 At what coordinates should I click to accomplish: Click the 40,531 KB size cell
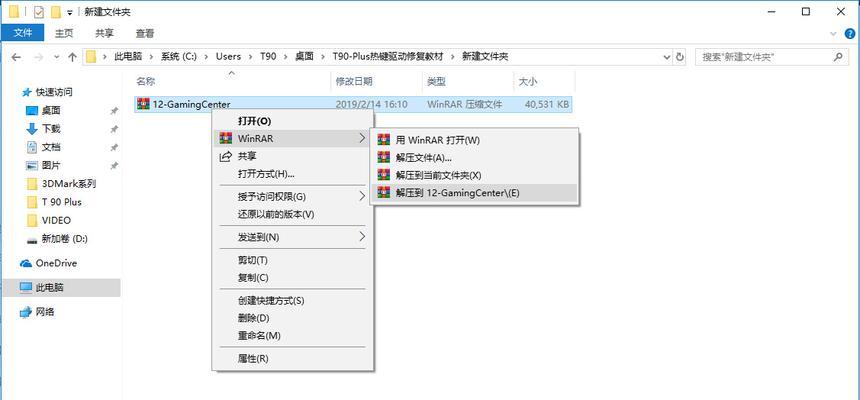[x=547, y=104]
